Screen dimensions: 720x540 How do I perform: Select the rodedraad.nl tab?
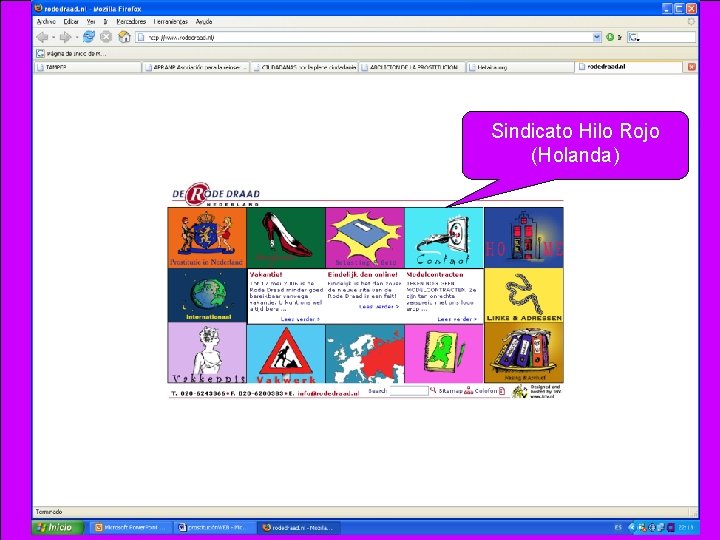pos(629,67)
